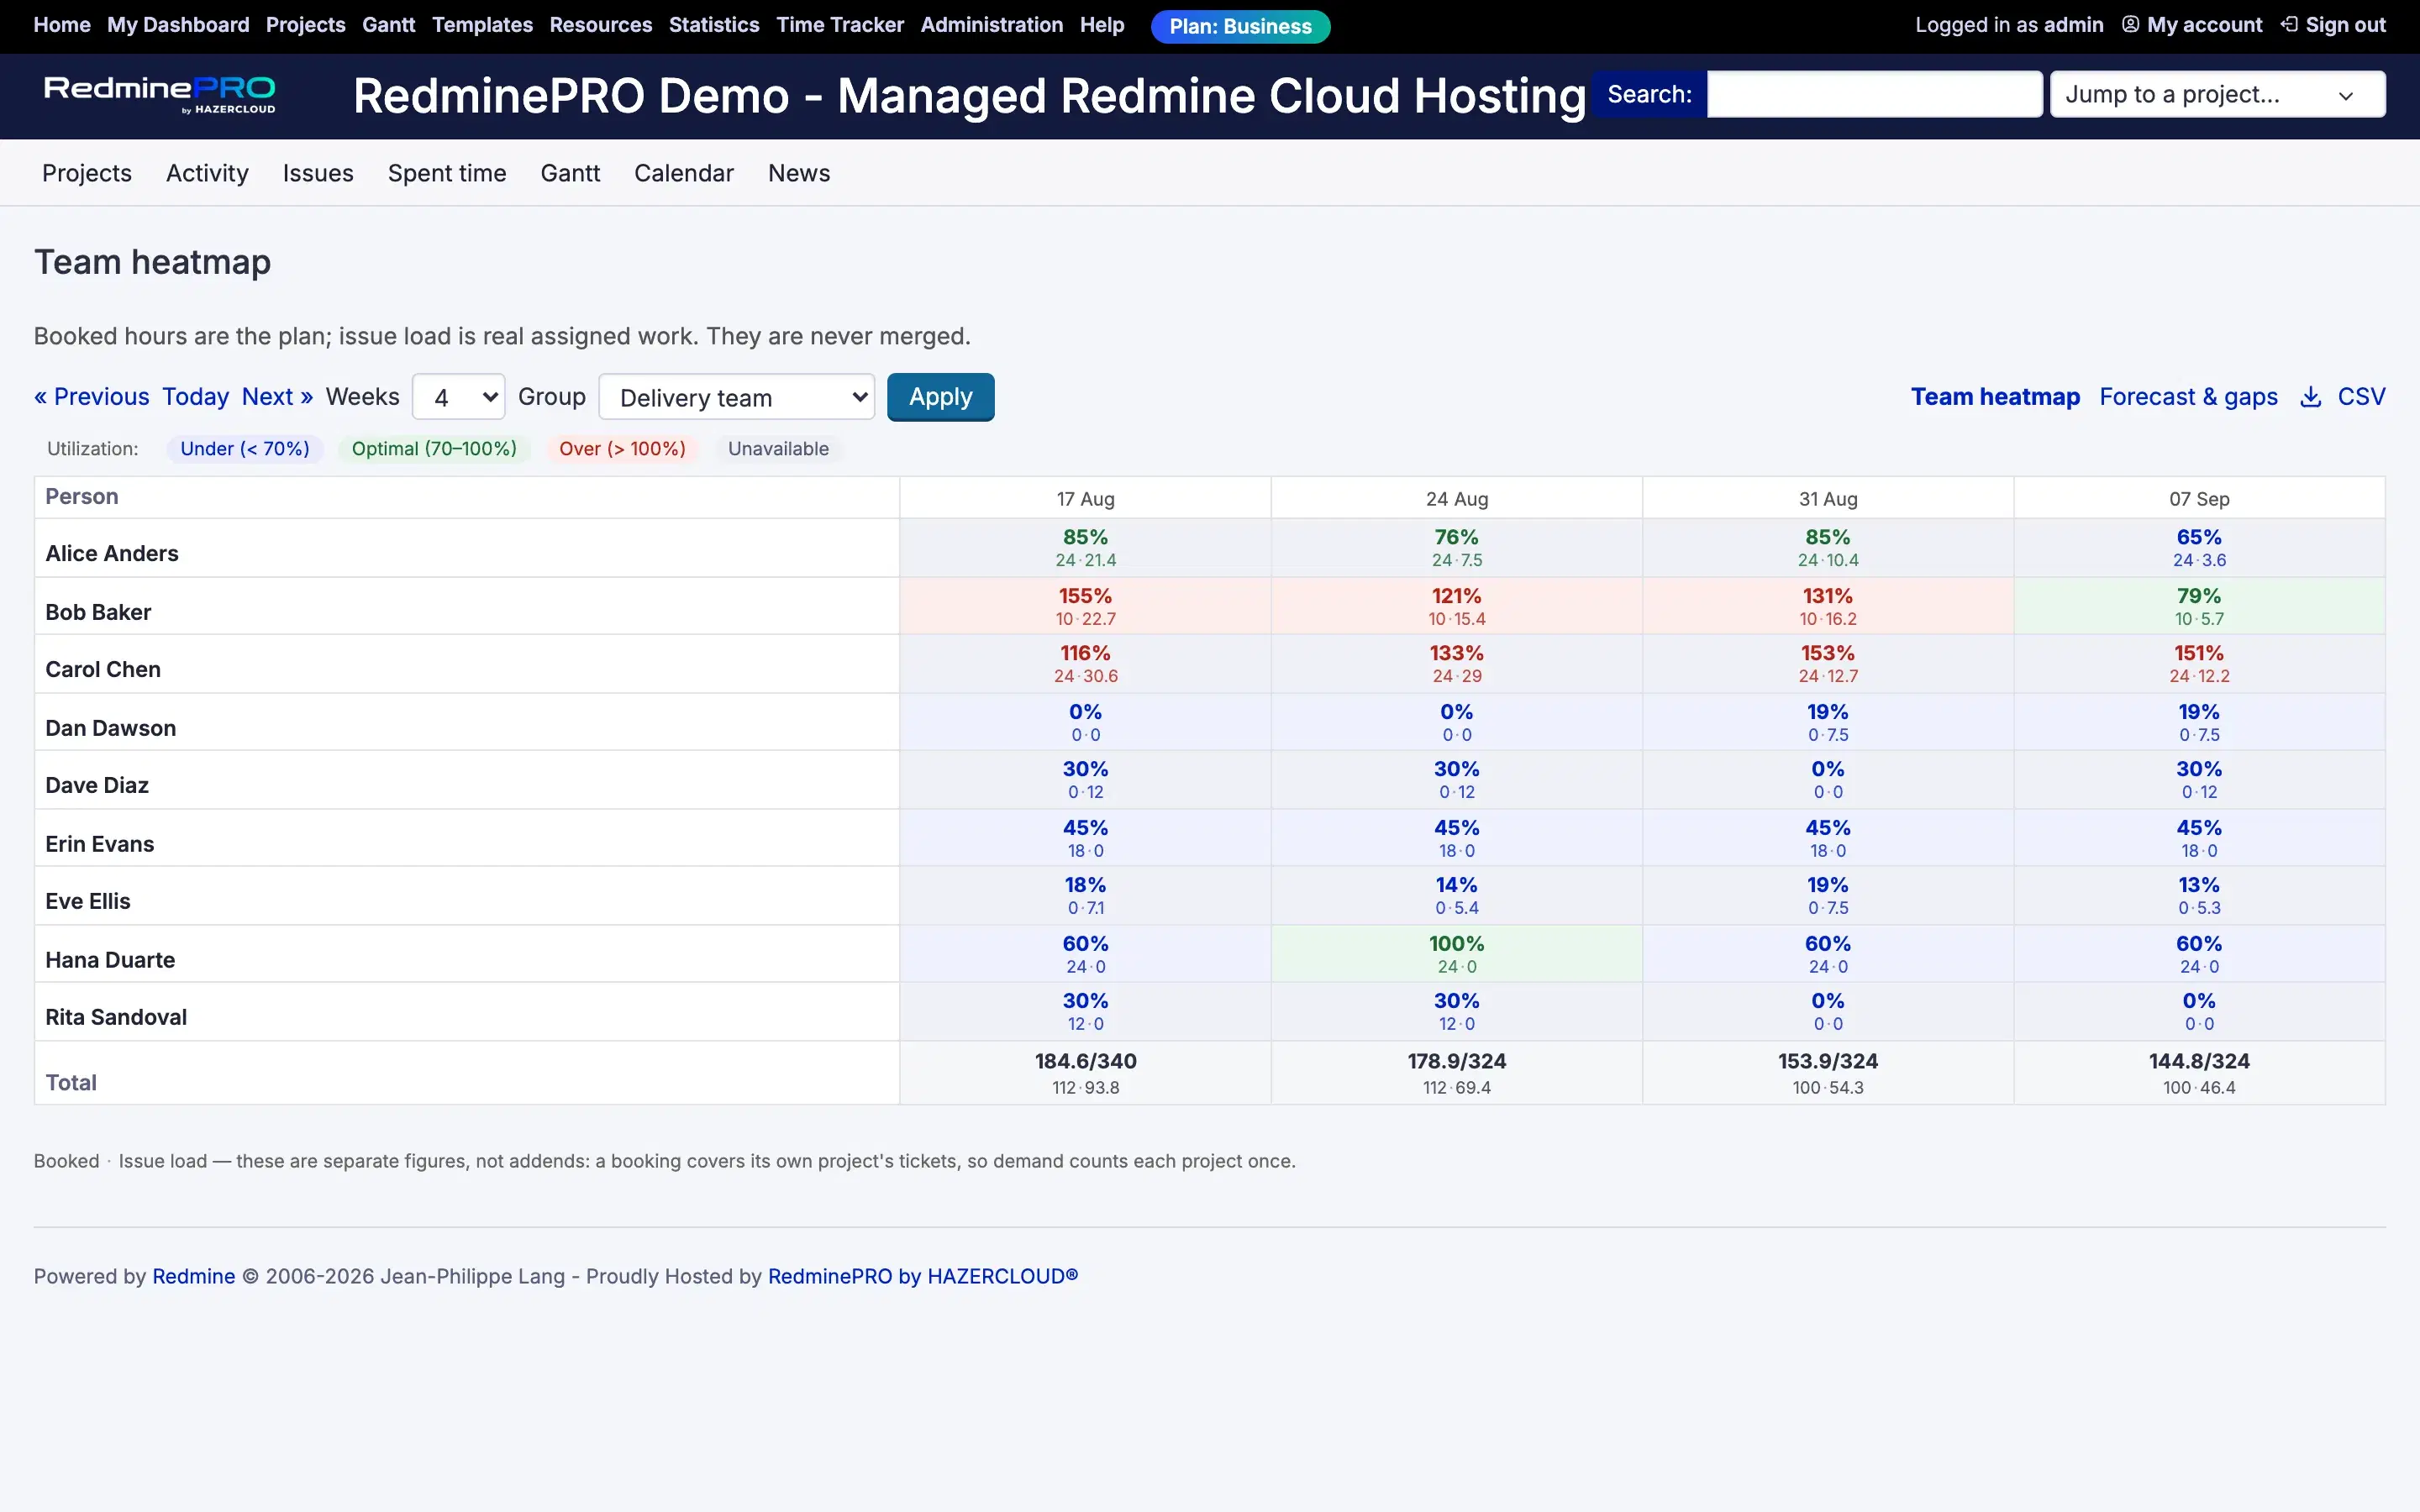Click Carol Chen's 153% cell
2420x1512 pixels.
[x=1828, y=664]
